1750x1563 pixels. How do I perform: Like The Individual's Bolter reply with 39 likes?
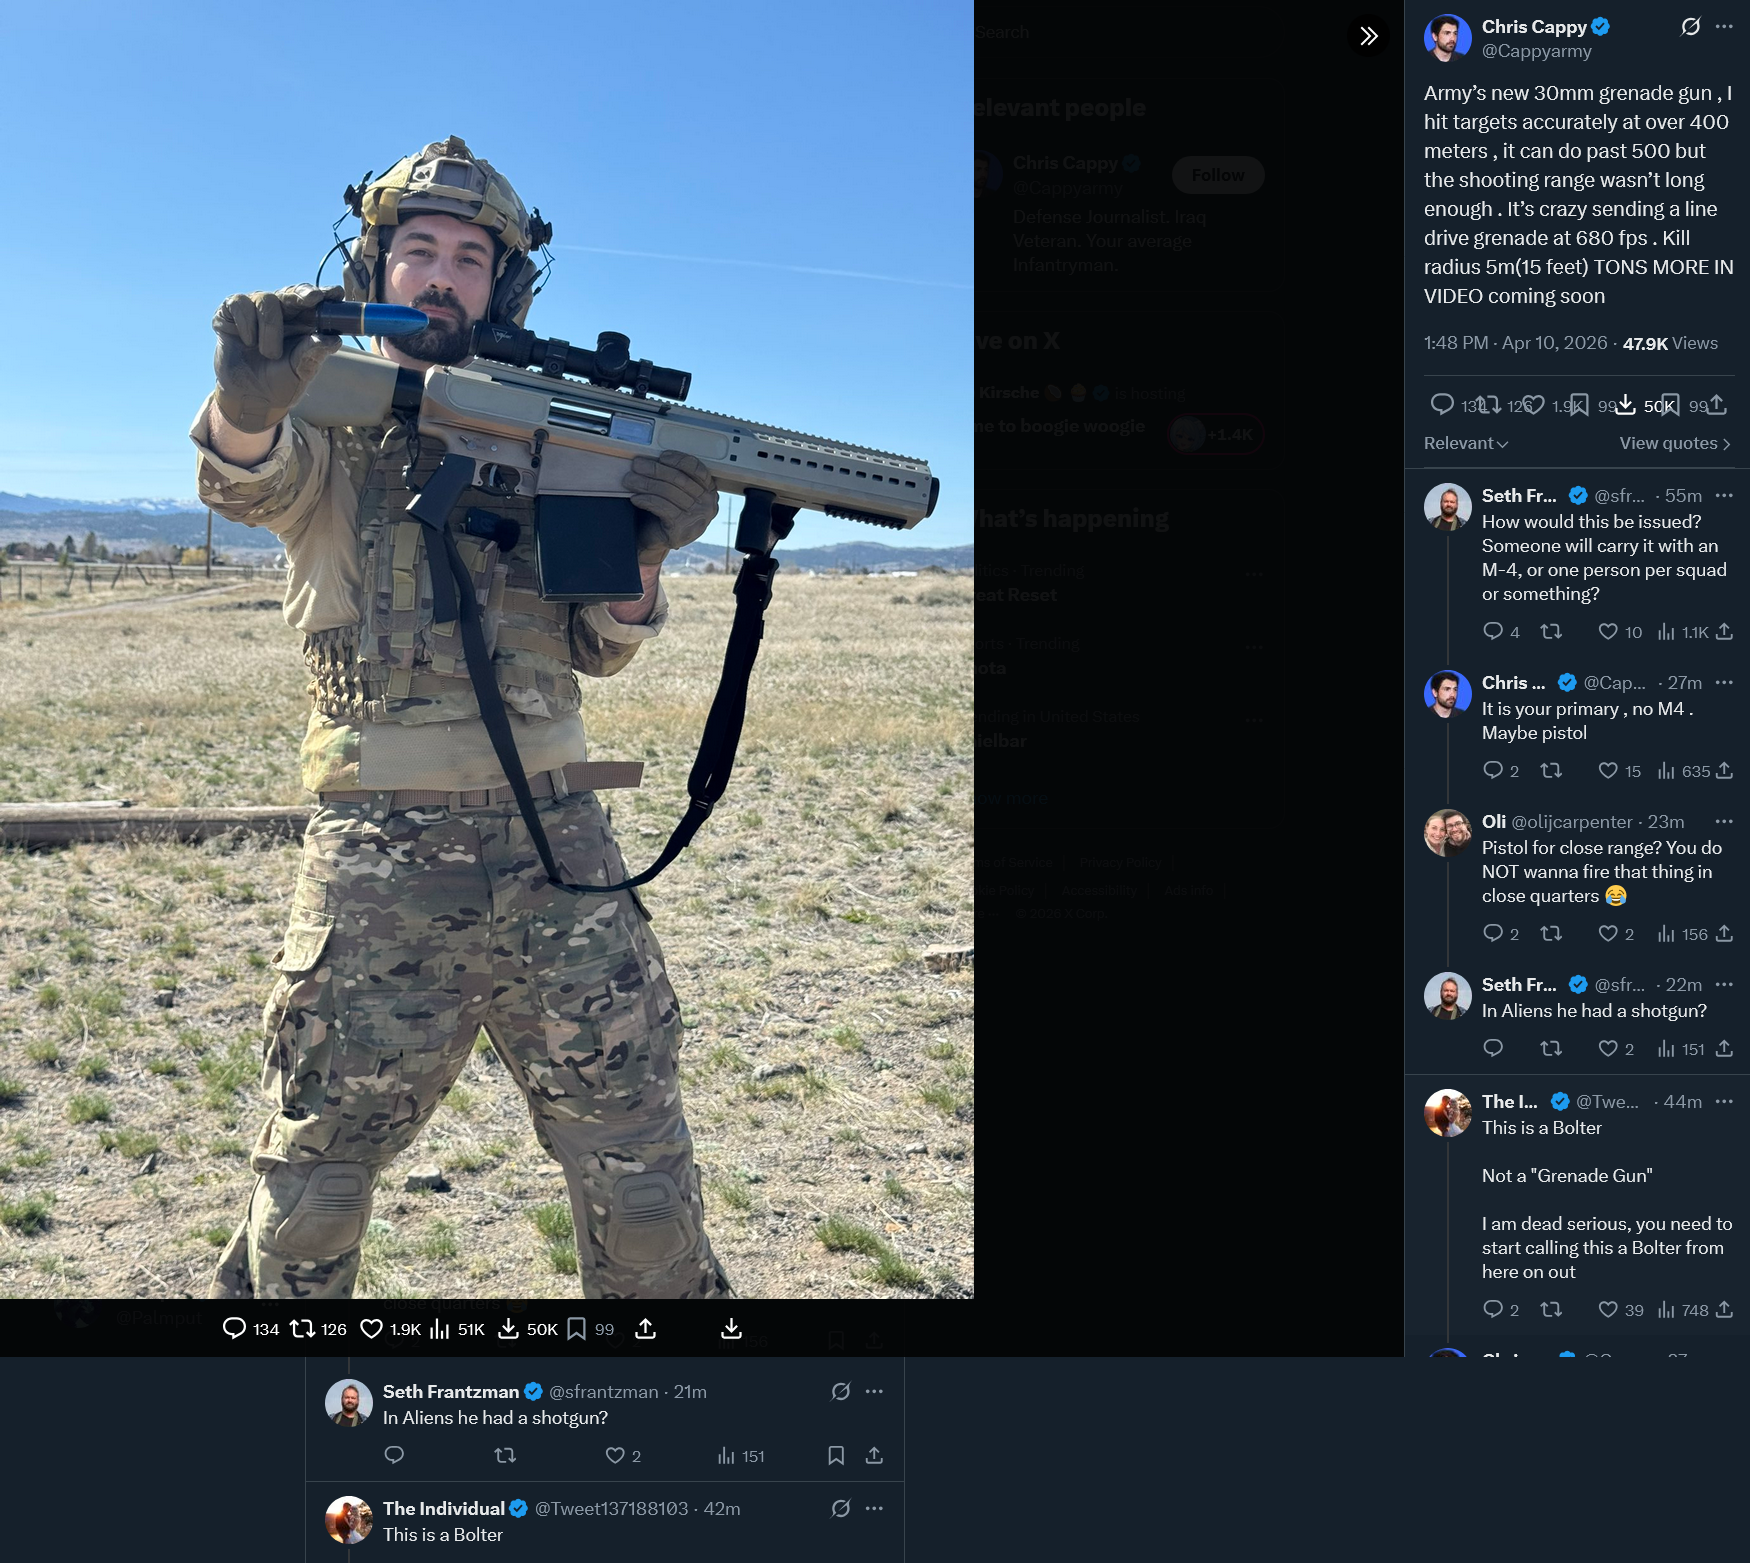(x=1608, y=1309)
